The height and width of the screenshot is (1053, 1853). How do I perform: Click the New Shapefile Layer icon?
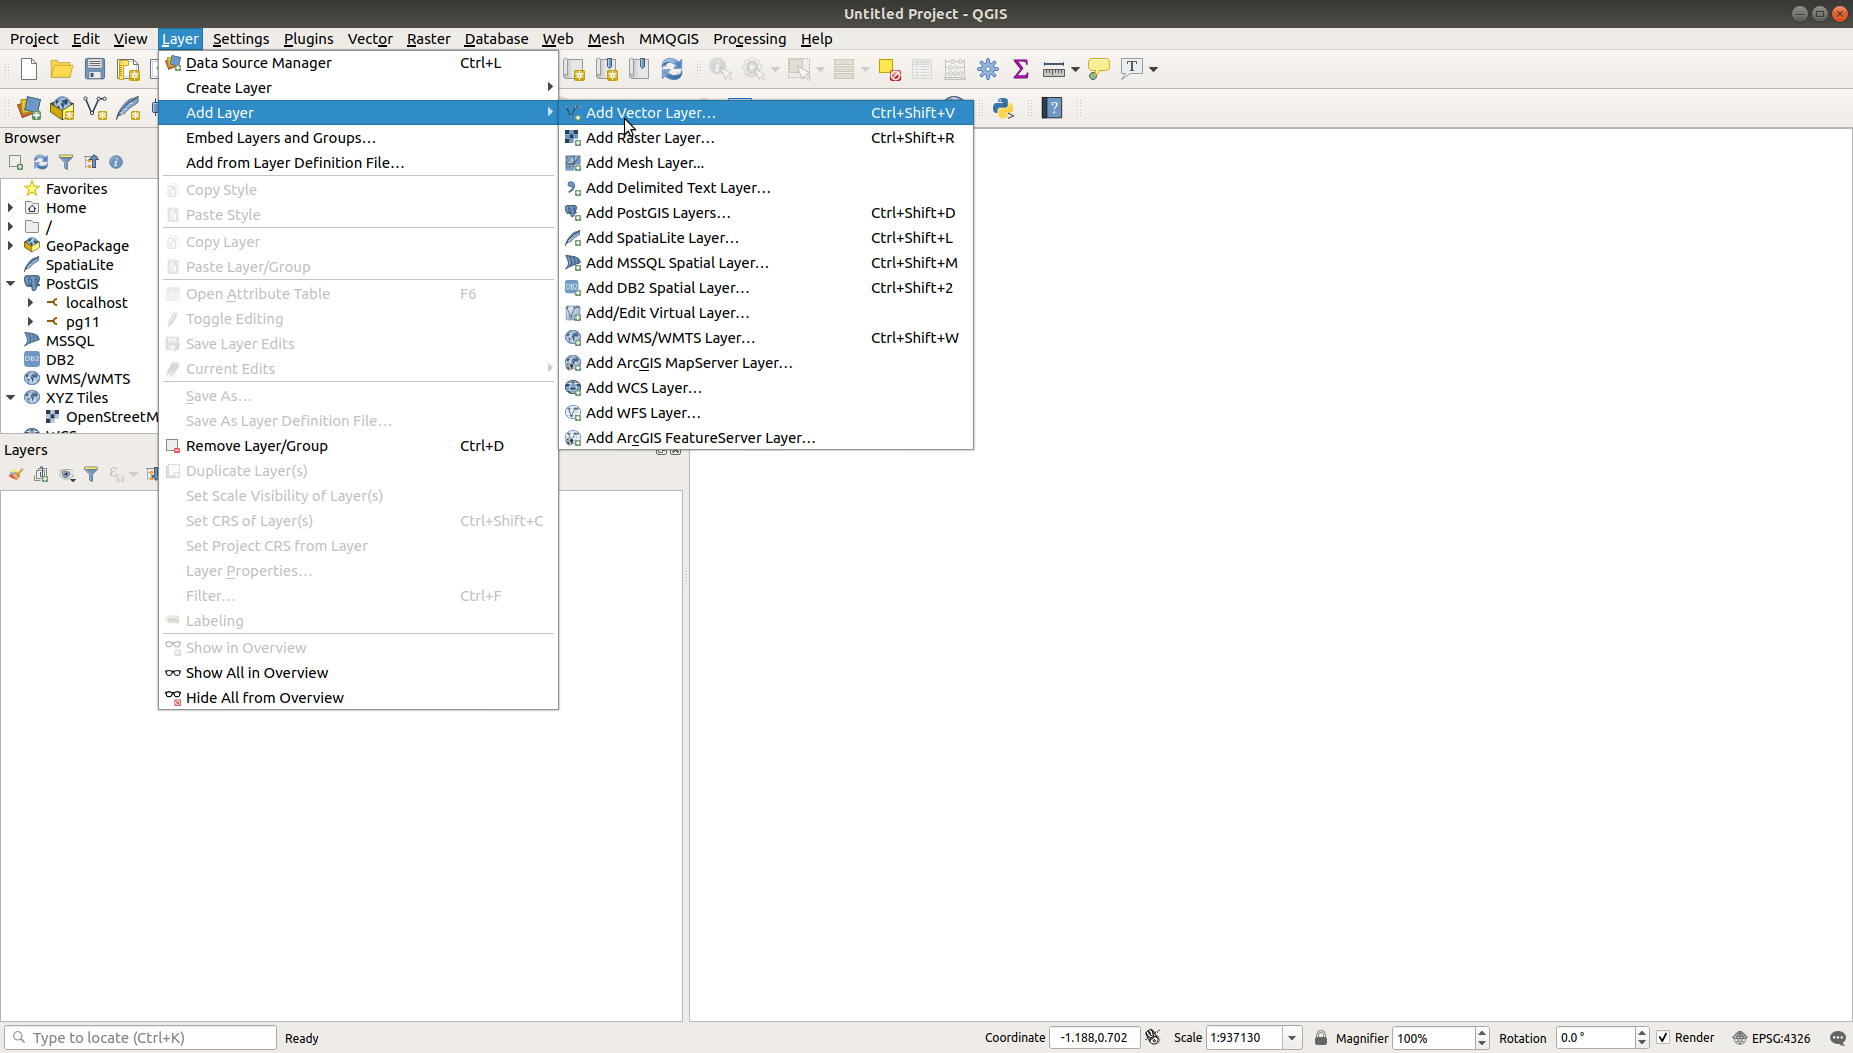[95, 108]
